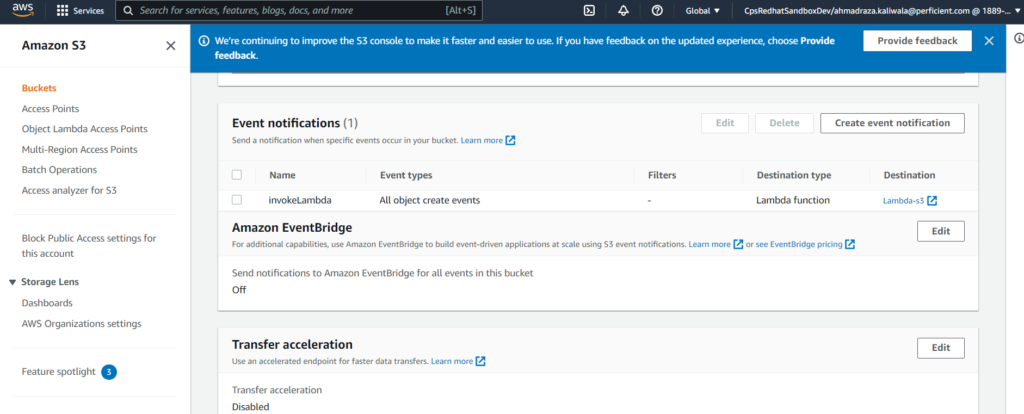The image size is (1024, 414).
Task: Click the Transfer acceleration Disabled value
Action: point(251,407)
